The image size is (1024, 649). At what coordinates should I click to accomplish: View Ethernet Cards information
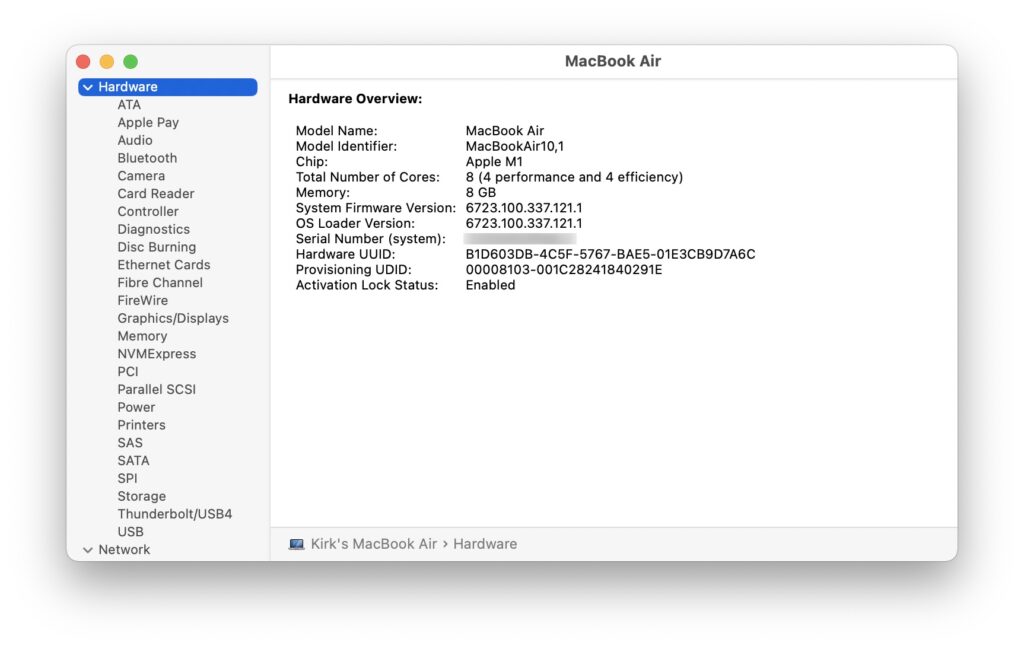click(x=163, y=264)
